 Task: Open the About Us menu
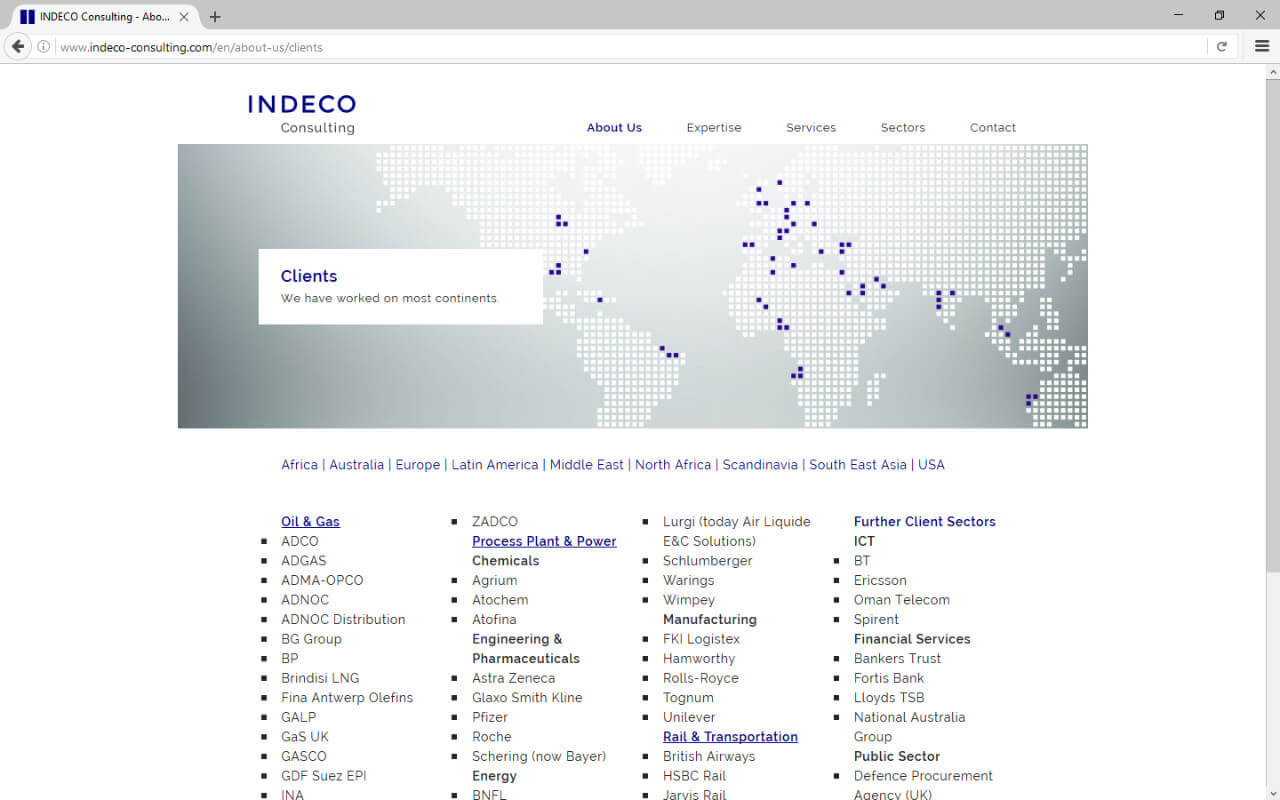click(614, 128)
